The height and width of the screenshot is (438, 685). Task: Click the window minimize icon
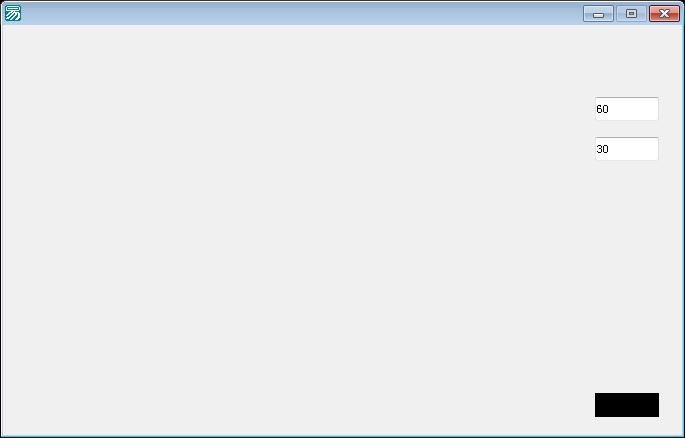(x=598, y=14)
